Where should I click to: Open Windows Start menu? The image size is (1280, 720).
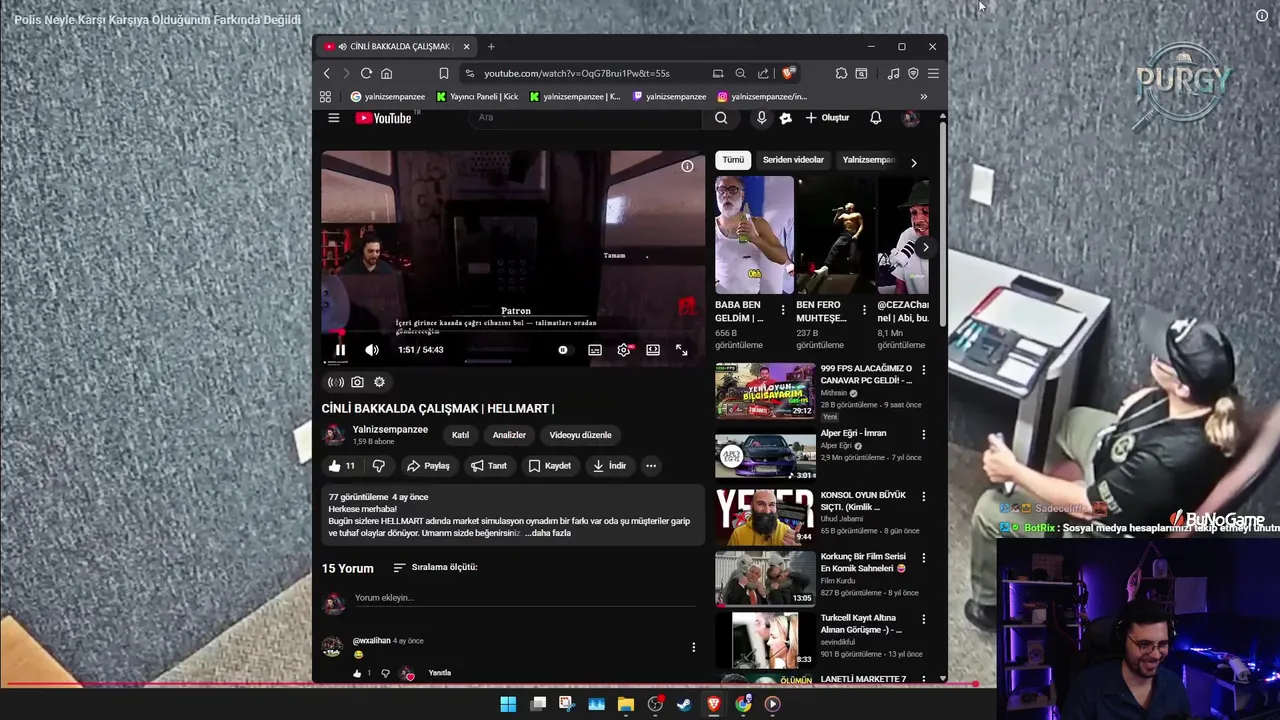coord(508,704)
